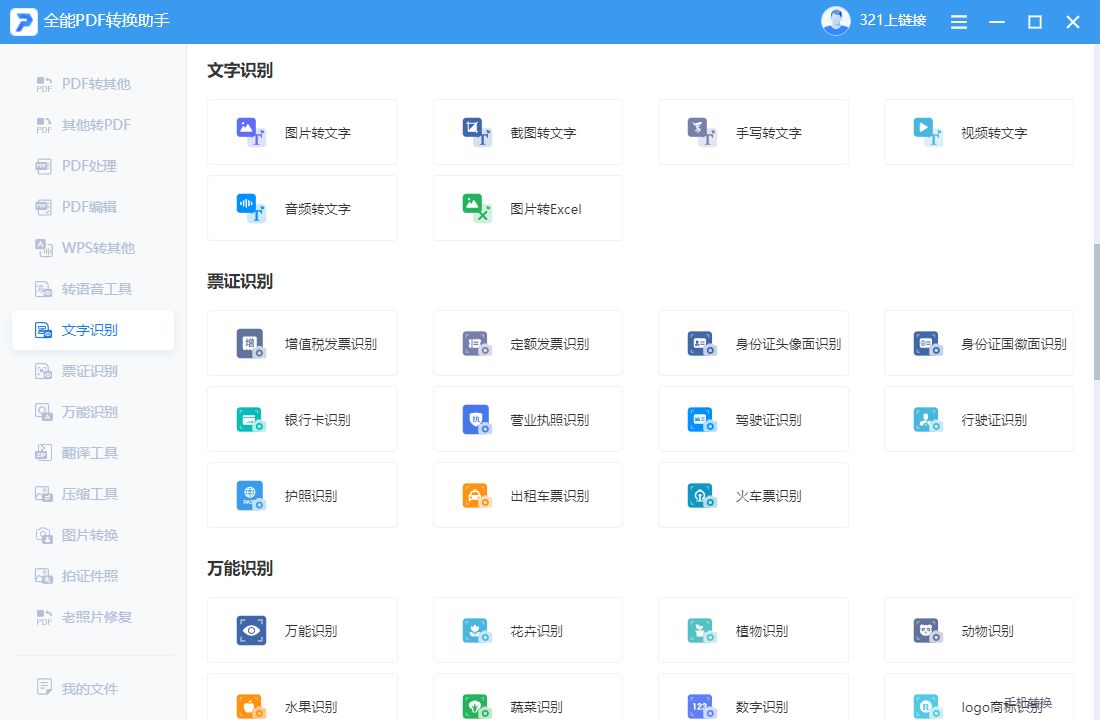
Task: Select 银行卡识别 tool
Action: [302, 419]
